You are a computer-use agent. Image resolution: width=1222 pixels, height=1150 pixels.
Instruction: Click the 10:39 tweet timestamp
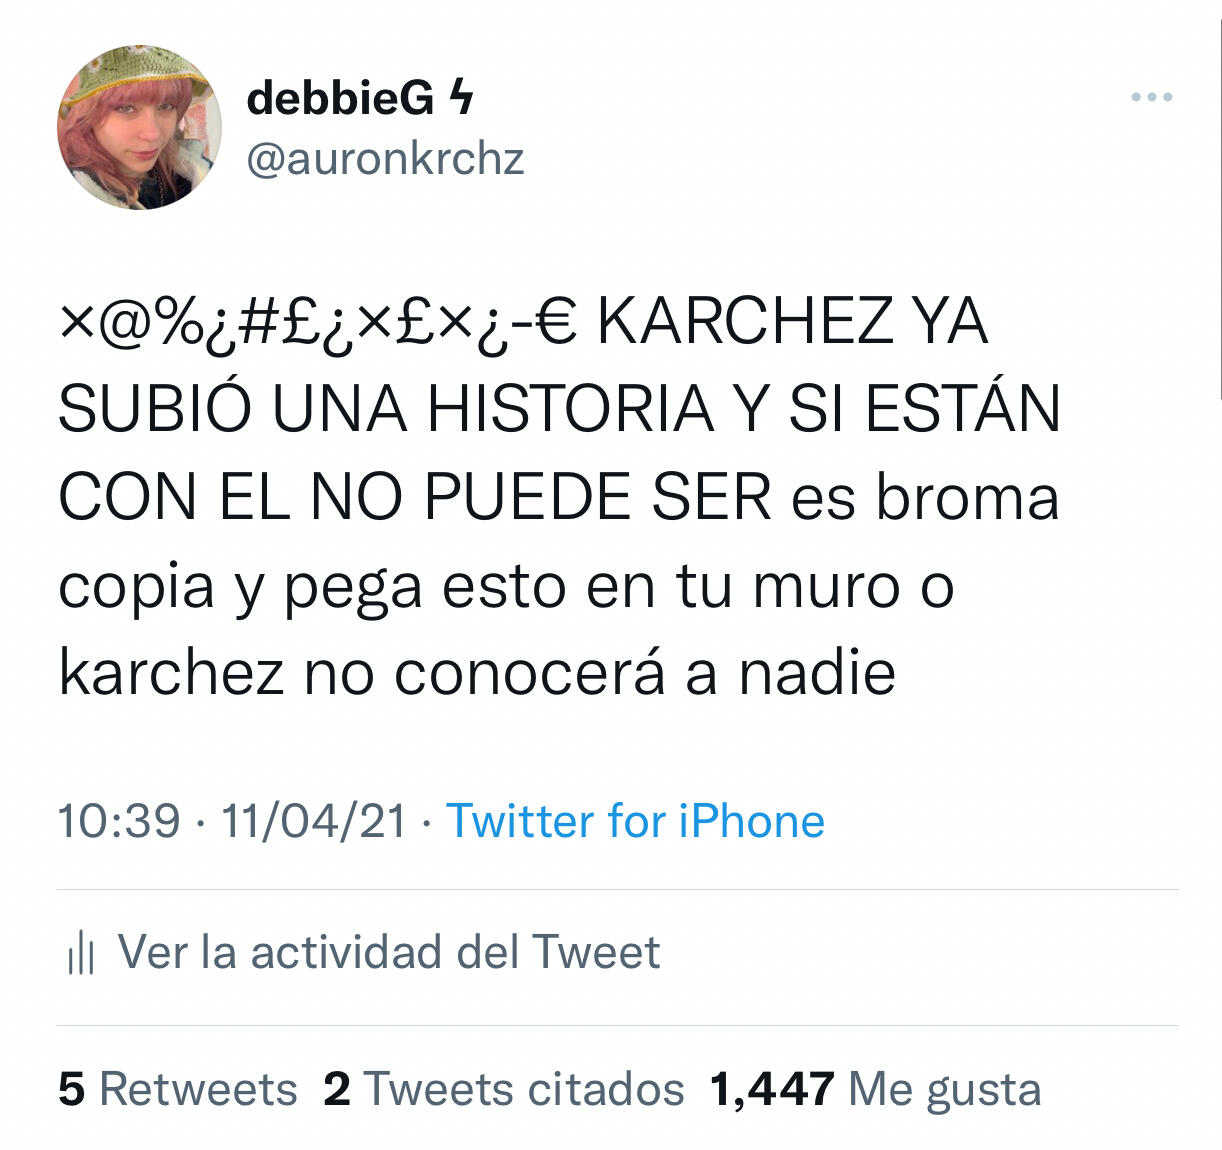119,821
